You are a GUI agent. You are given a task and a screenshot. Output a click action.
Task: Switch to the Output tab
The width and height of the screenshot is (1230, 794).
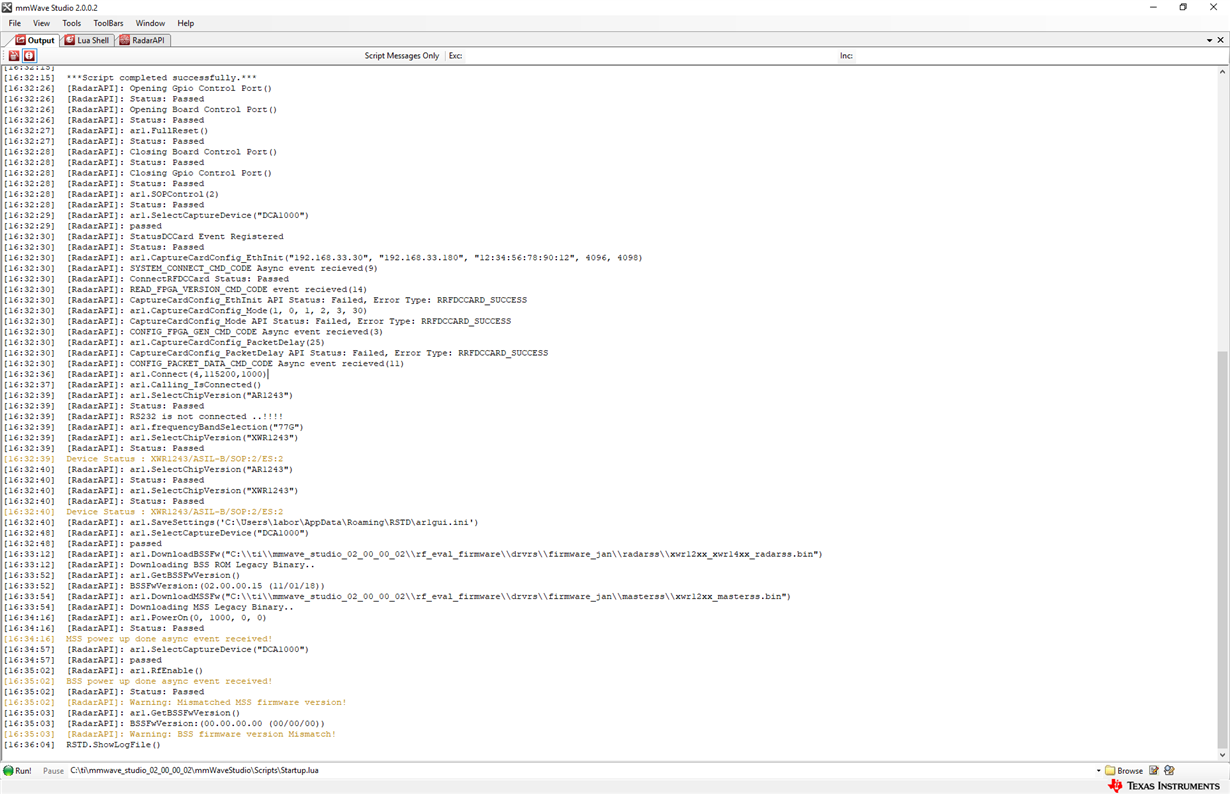click(x=35, y=40)
